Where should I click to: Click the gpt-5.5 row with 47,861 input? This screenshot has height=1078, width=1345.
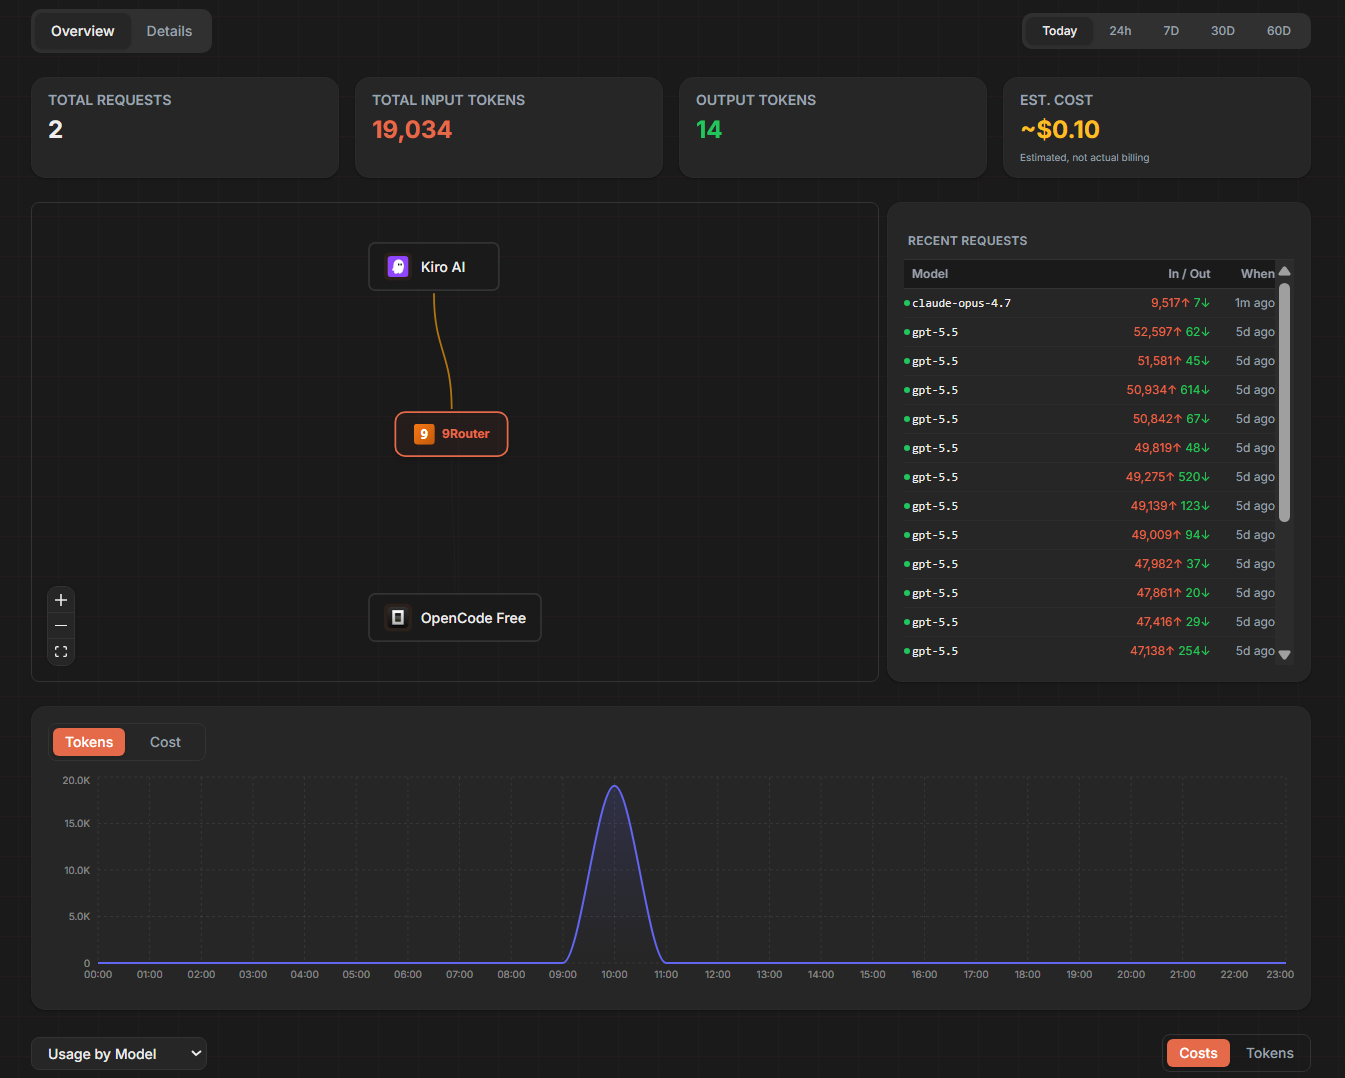[1090, 593]
